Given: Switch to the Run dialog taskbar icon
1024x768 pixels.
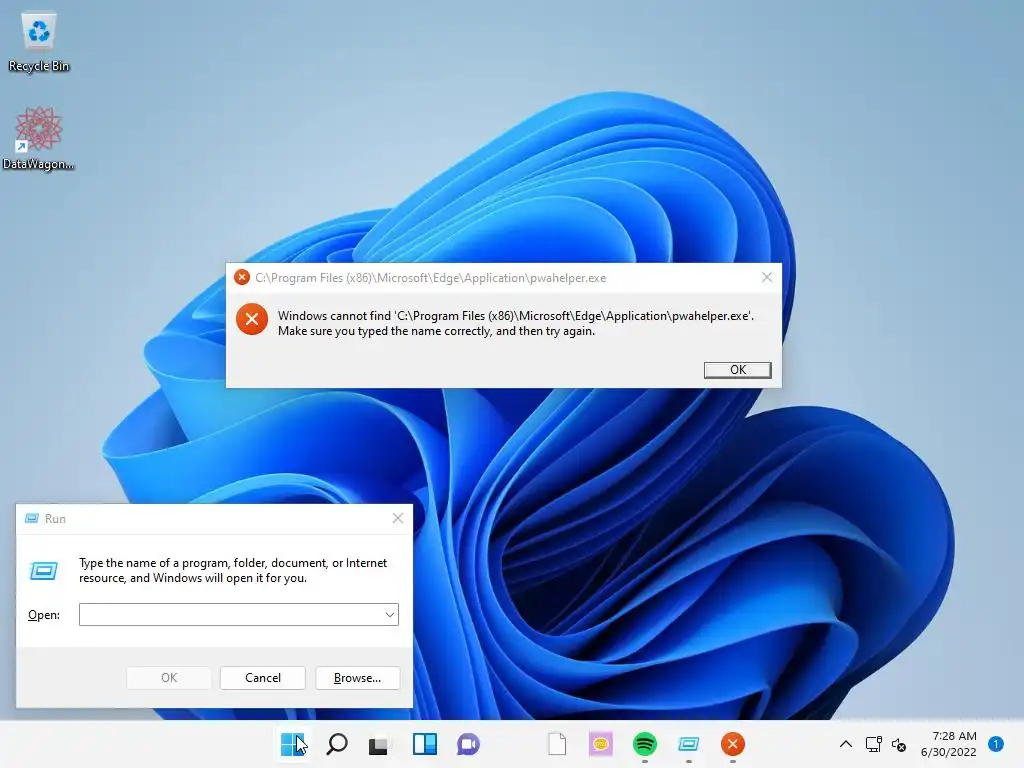Looking at the screenshot, I should [688, 744].
